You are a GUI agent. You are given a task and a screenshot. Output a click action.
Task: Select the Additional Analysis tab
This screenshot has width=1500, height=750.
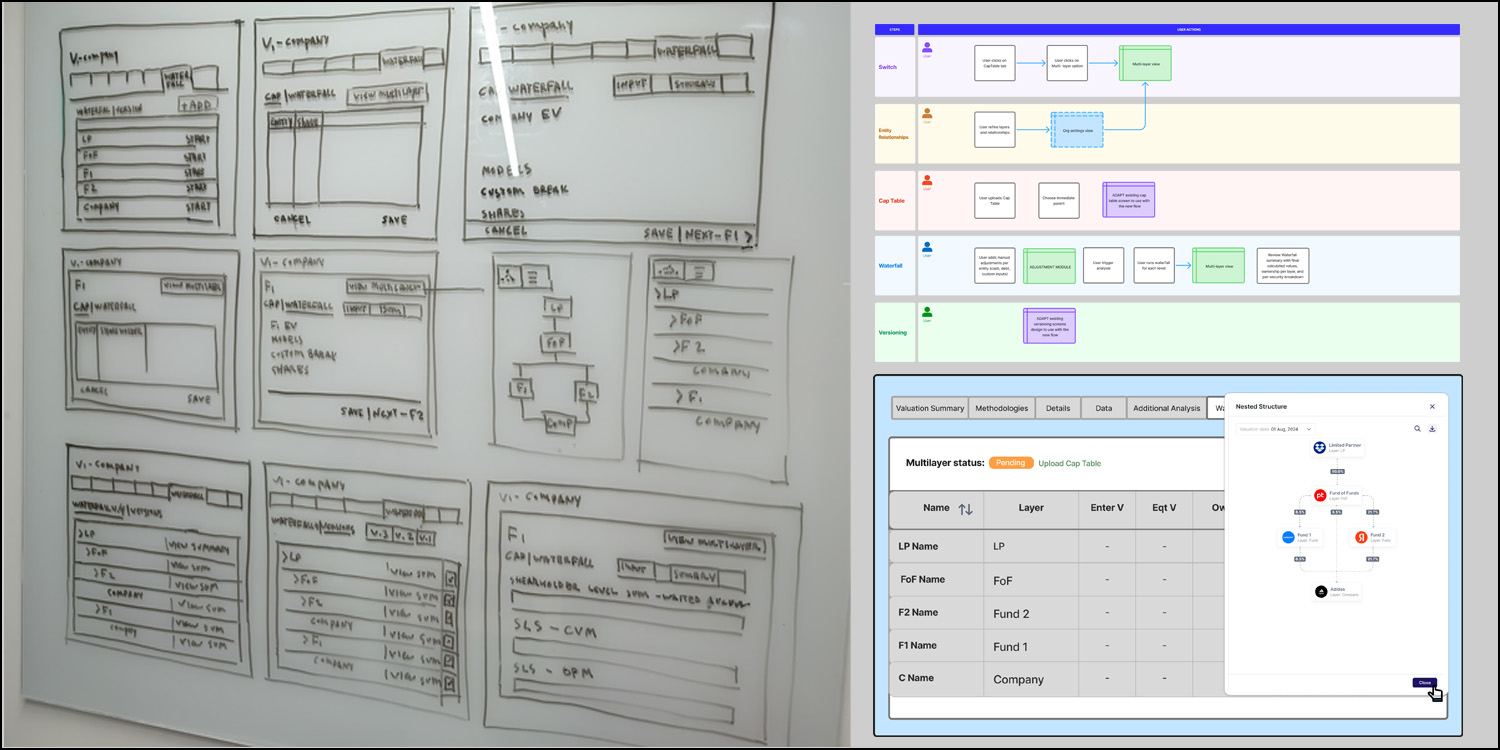point(1167,408)
